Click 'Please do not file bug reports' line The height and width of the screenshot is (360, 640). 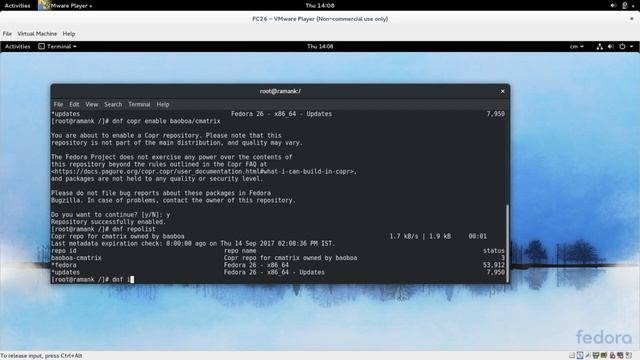(x=161, y=193)
